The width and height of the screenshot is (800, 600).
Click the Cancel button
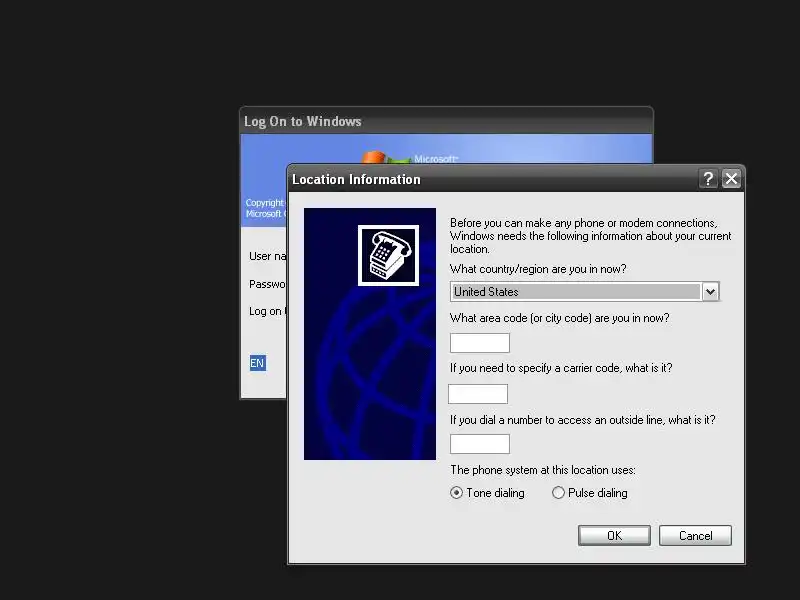point(695,536)
